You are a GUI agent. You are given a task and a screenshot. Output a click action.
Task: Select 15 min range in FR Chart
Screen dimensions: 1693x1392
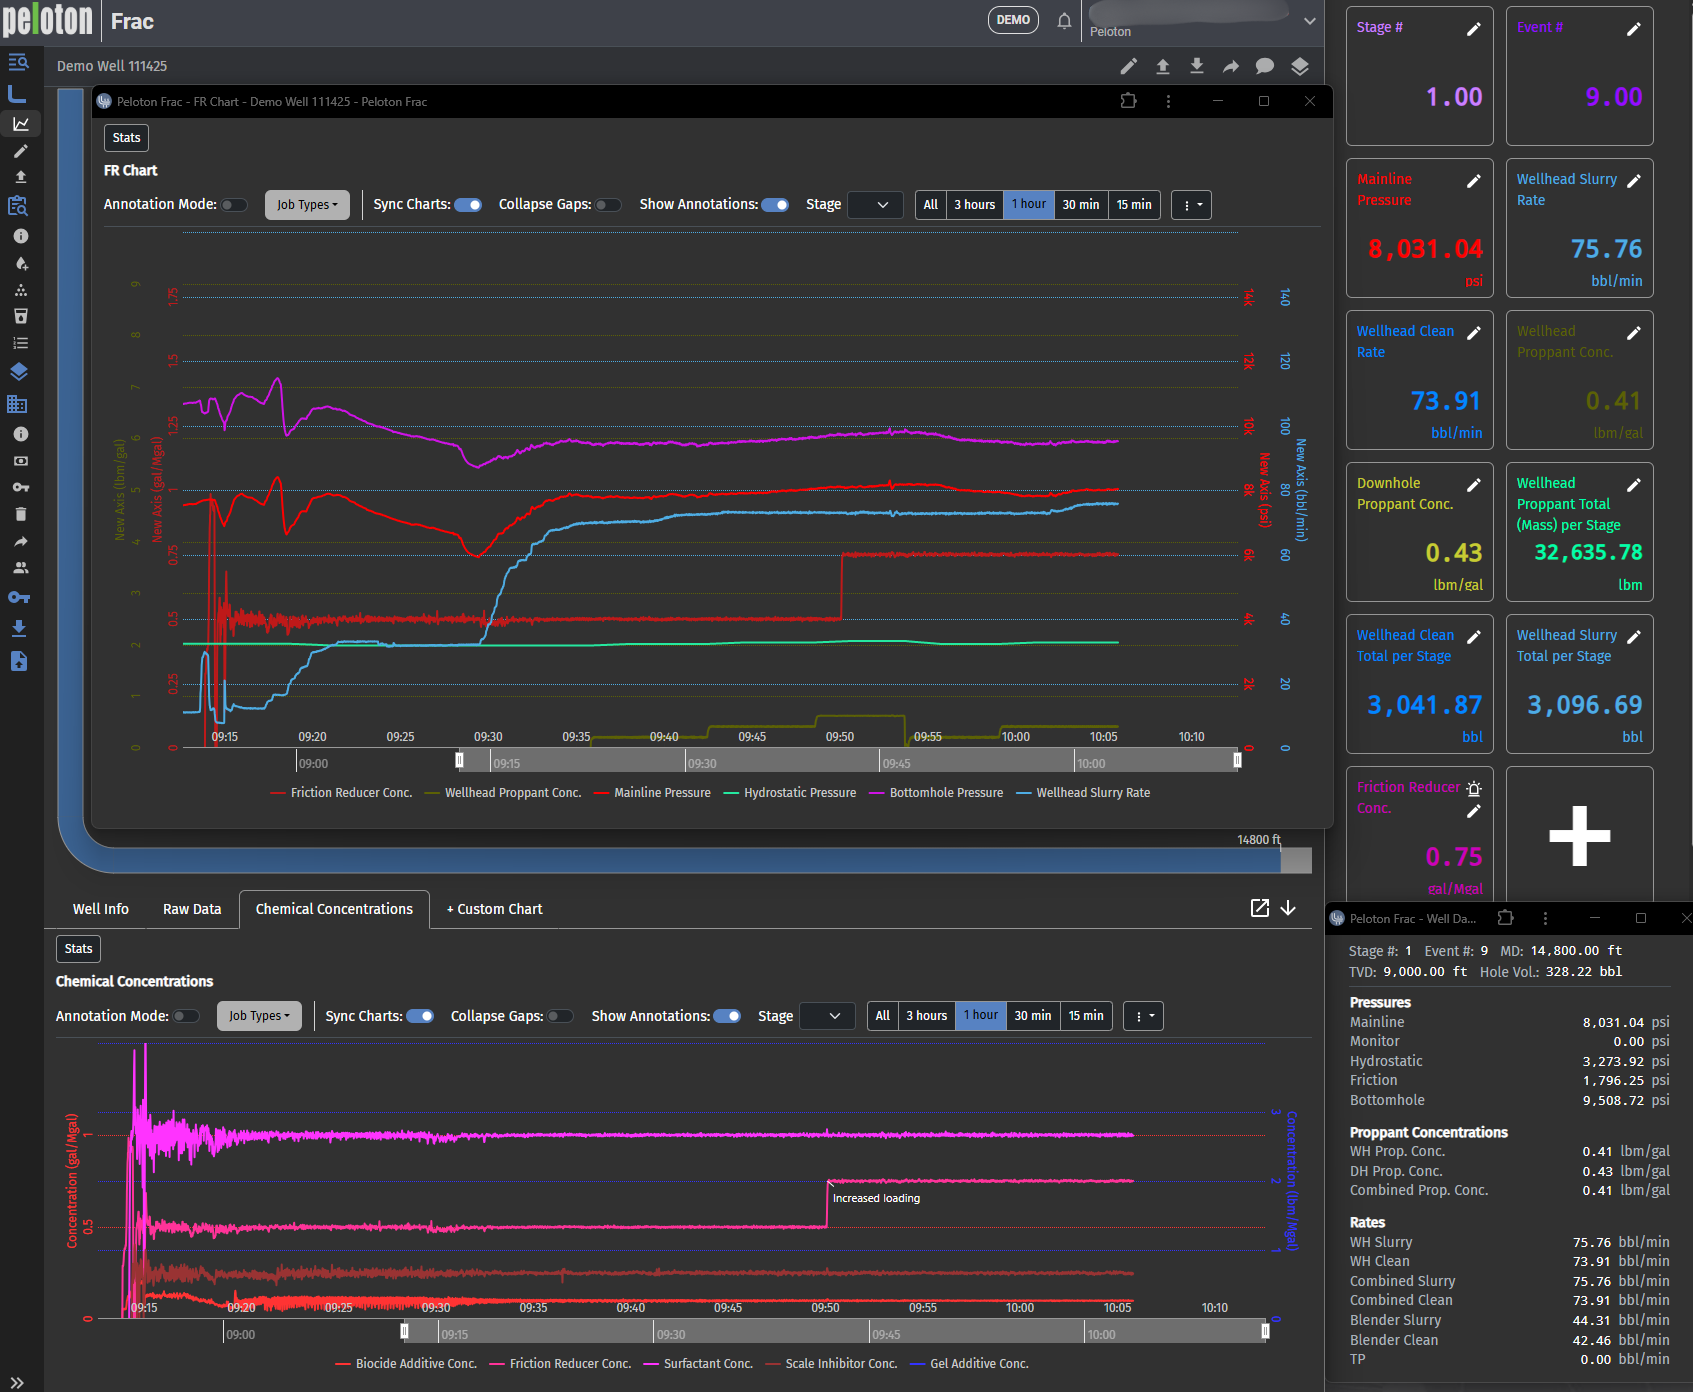tap(1133, 205)
